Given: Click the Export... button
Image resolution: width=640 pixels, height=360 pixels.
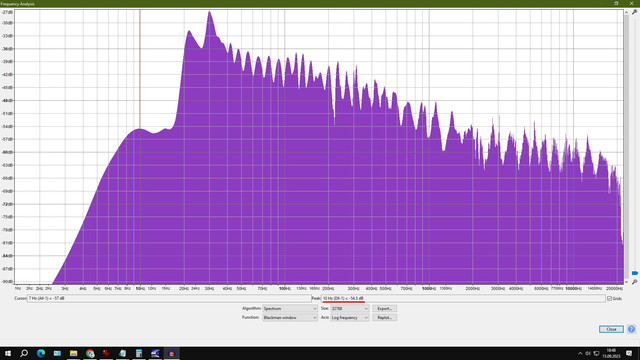Looking at the screenshot, I should pyautogui.click(x=384, y=309).
